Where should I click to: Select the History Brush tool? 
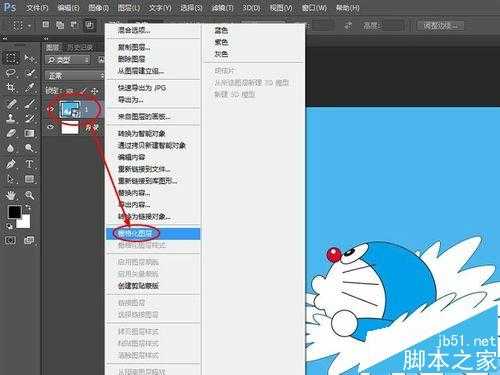coord(29,118)
